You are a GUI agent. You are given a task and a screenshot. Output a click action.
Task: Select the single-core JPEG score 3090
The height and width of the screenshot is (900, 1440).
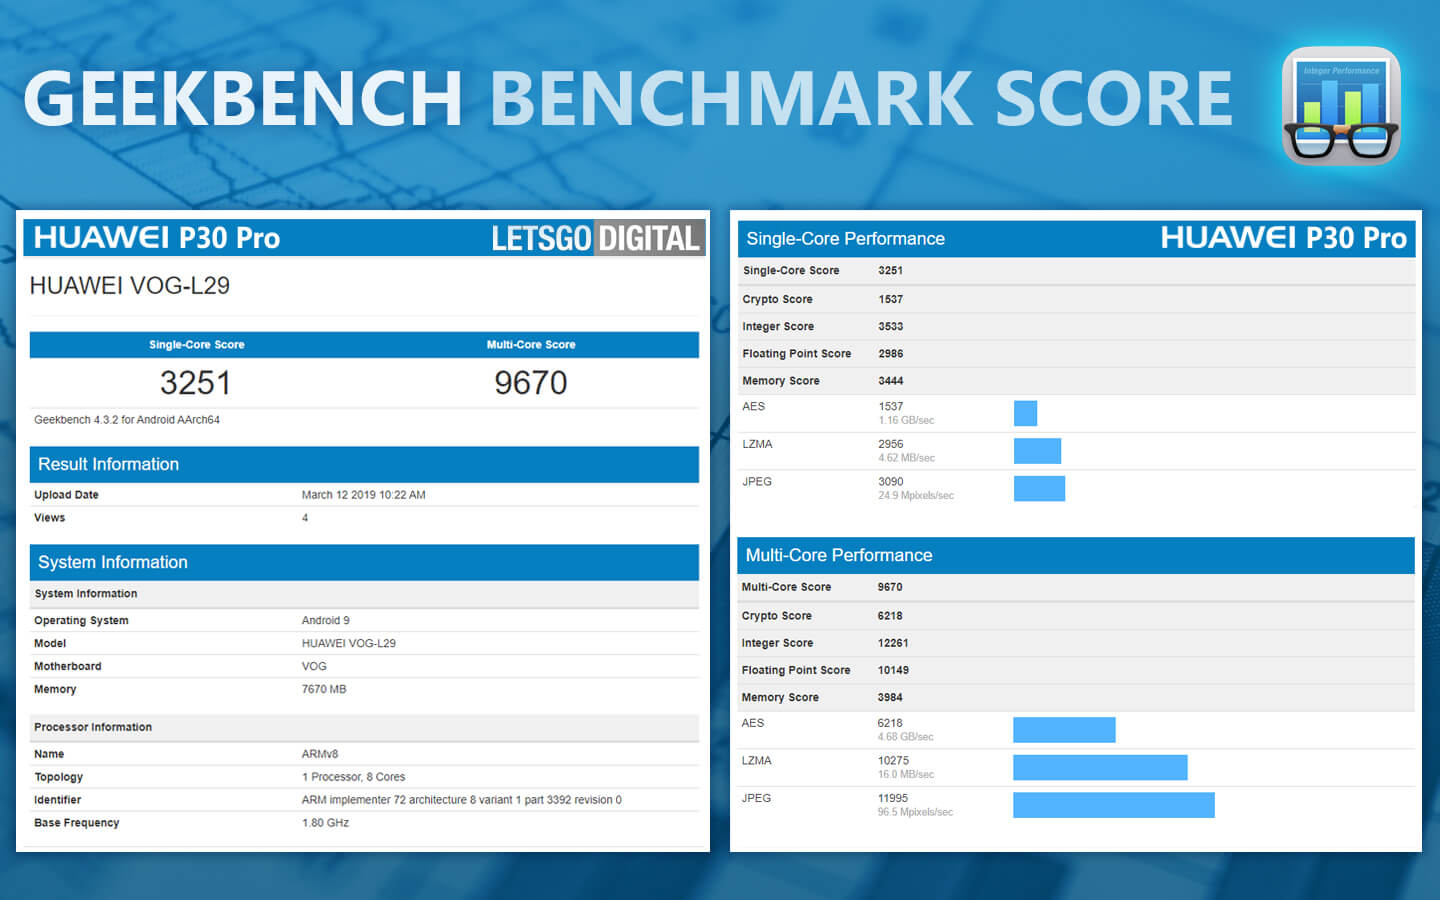click(891, 482)
